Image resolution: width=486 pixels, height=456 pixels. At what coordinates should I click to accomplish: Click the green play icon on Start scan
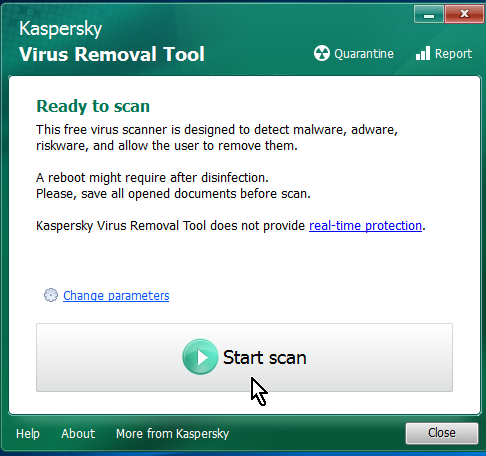tap(200, 357)
